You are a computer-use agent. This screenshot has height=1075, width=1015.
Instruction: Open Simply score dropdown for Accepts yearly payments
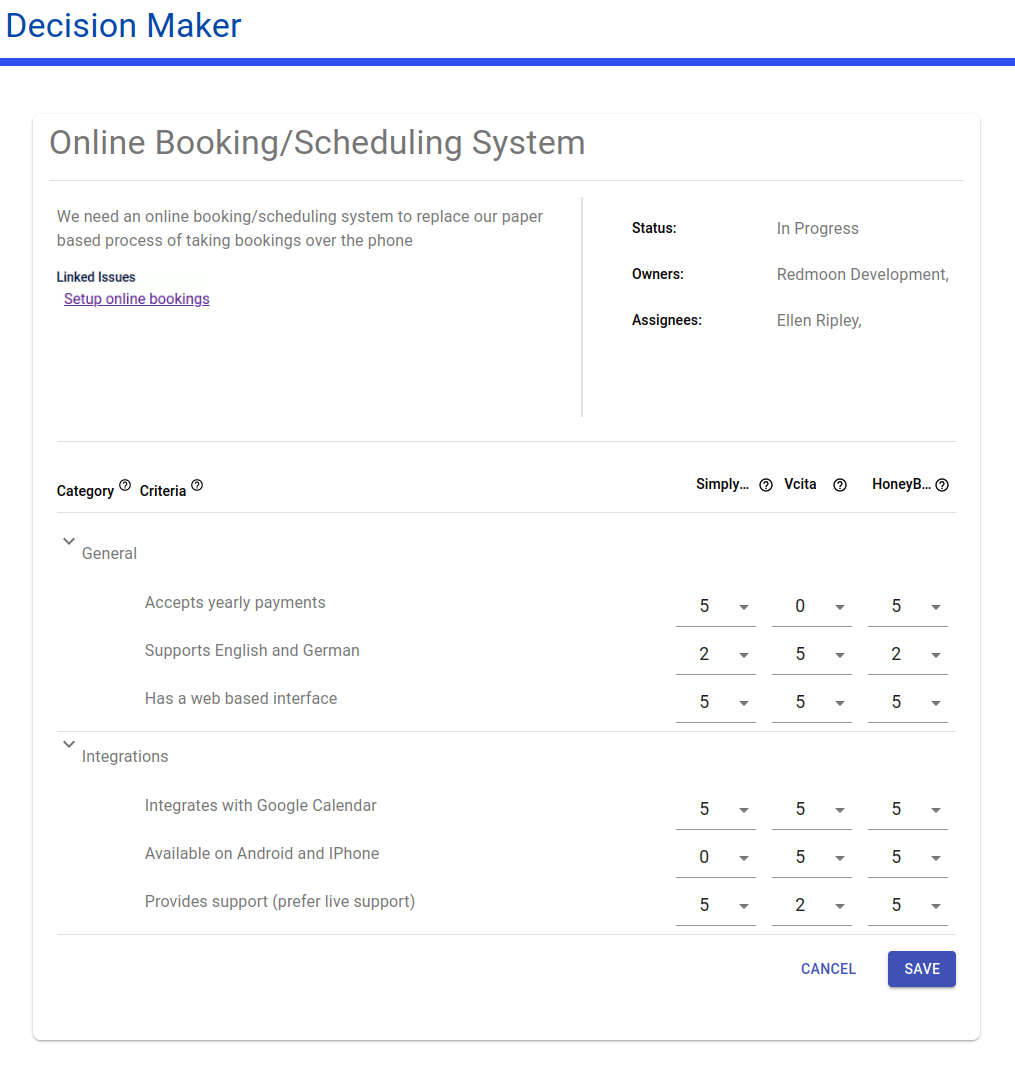pyautogui.click(x=715, y=607)
